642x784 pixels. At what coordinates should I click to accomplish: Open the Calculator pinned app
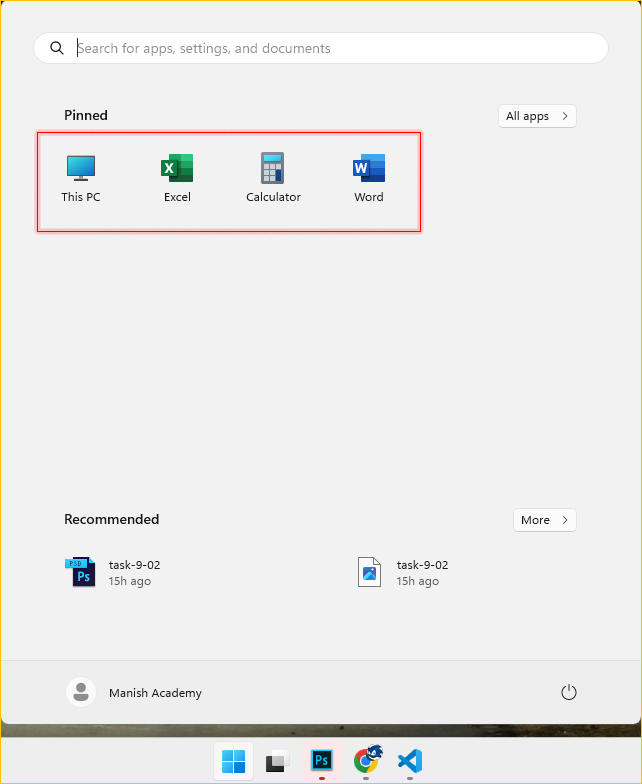point(273,178)
